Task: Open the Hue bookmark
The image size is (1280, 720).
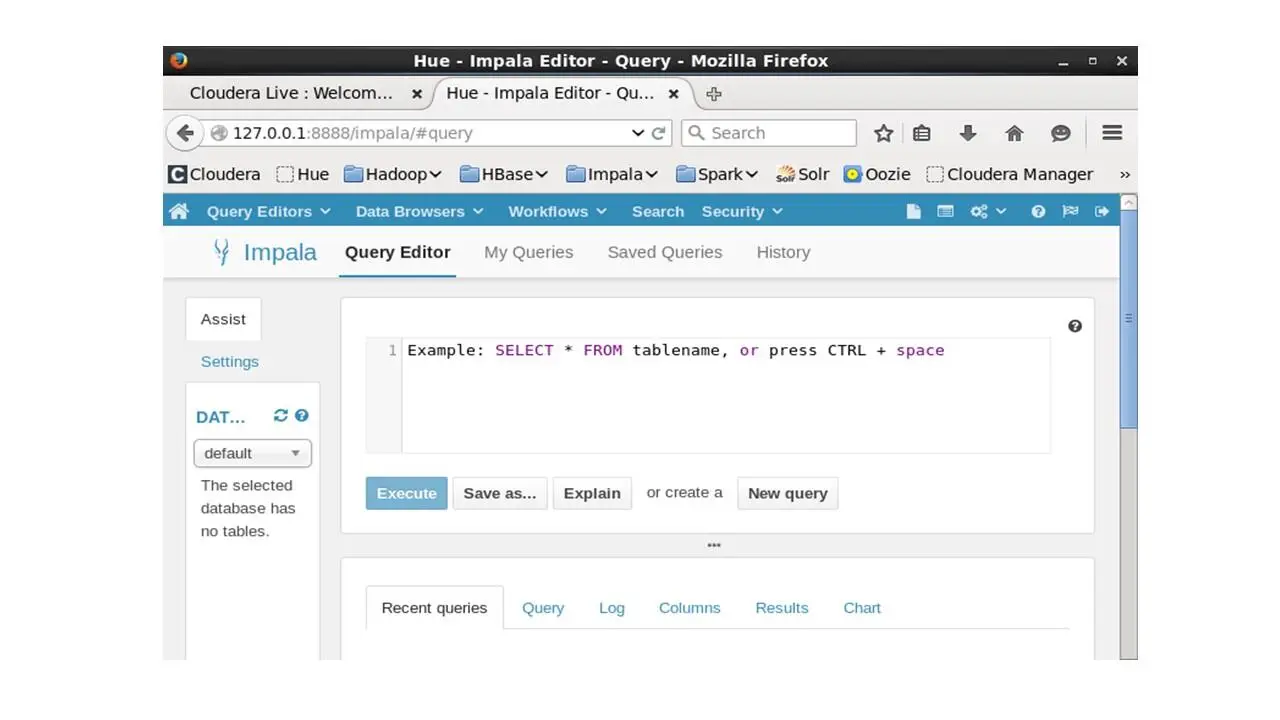Action: tap(302, 174)
